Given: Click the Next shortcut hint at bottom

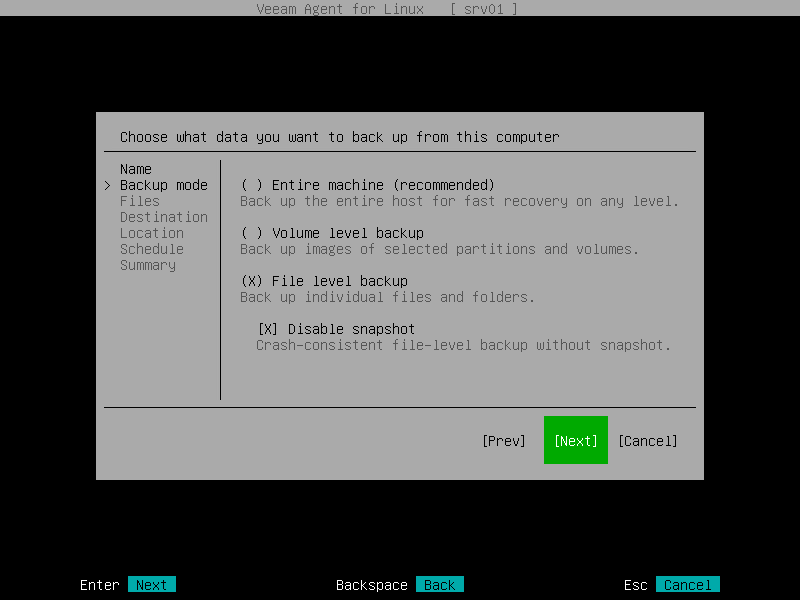Looking at the screenshot, I should (x=152, y=584).
